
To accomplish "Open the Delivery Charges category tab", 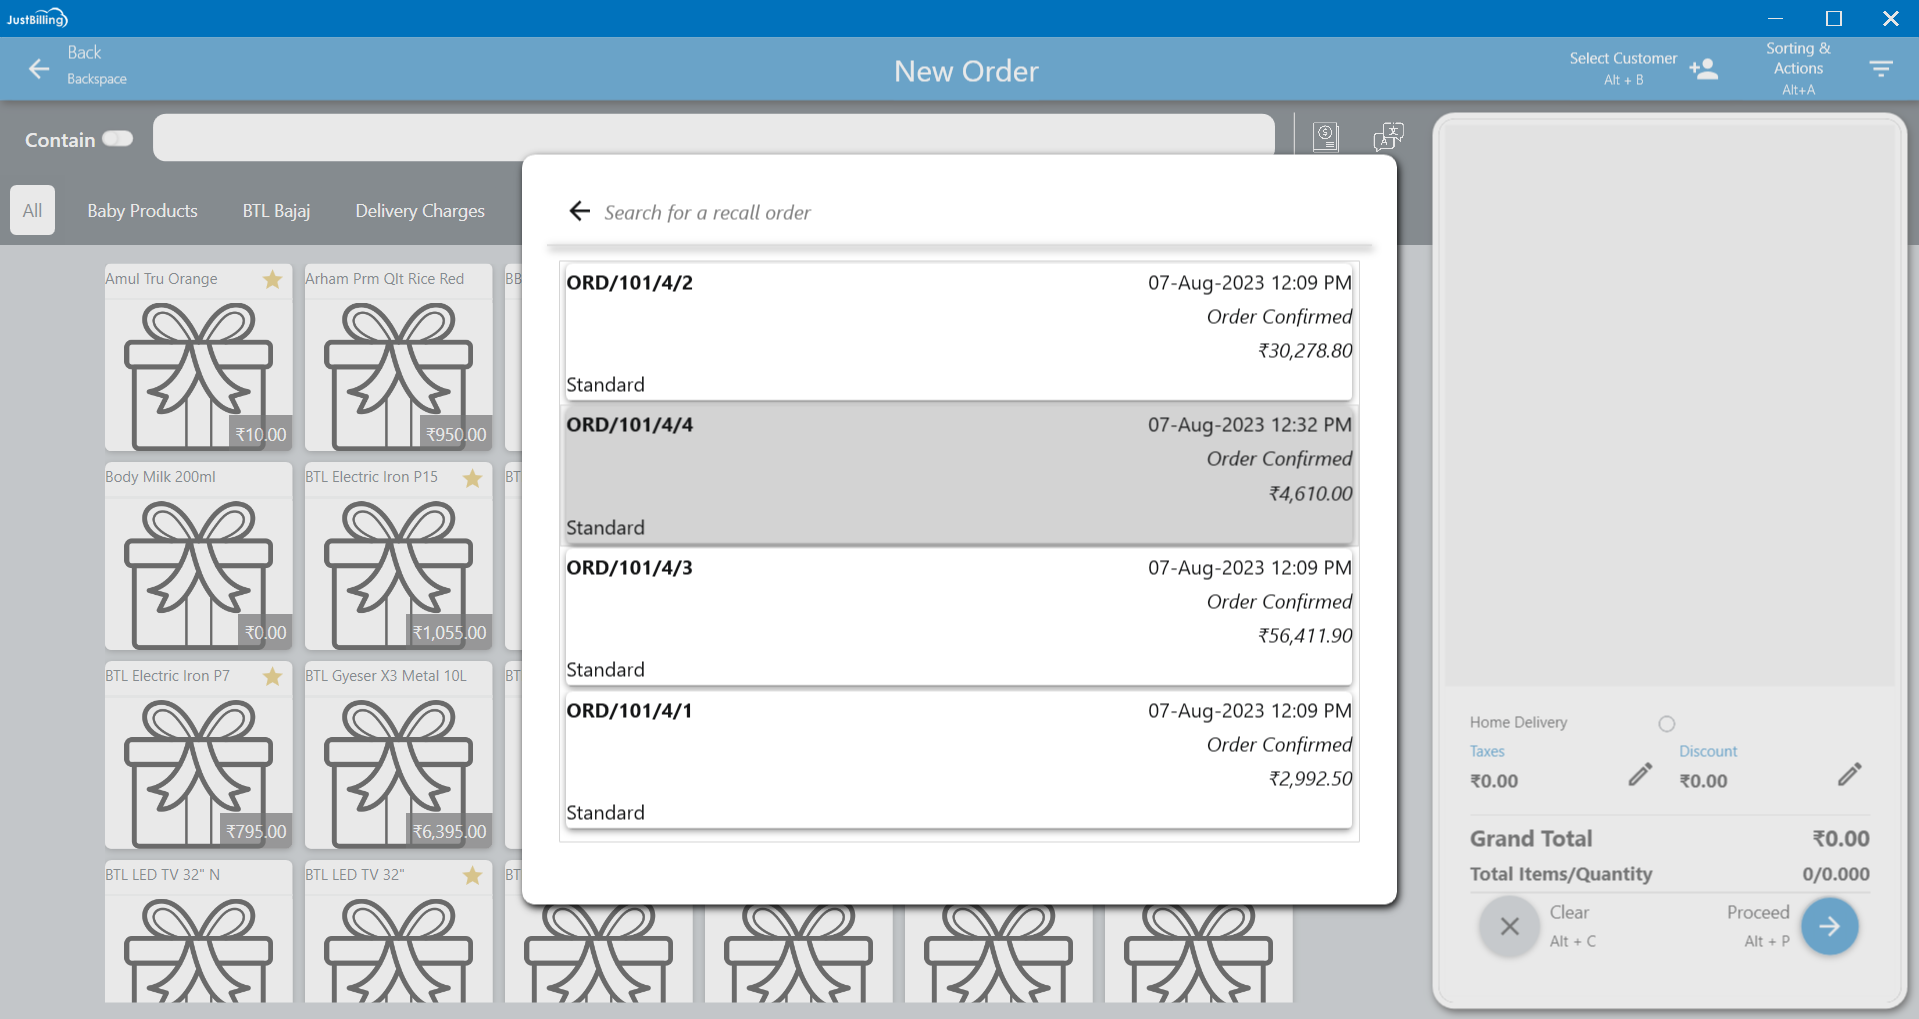I will coord(420,211).
